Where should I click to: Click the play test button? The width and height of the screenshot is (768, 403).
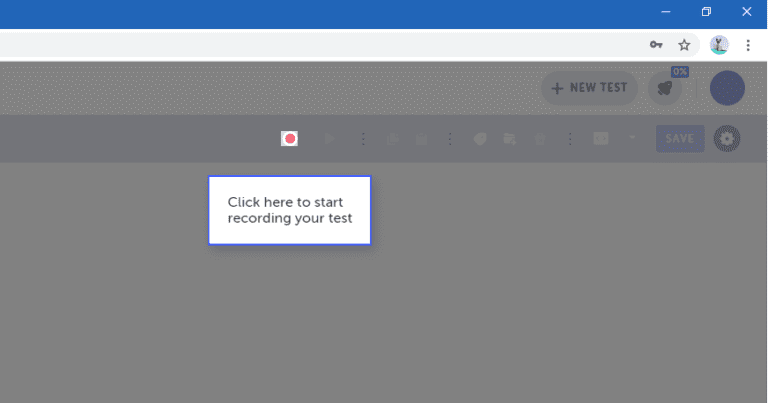[x=330, y=139]
